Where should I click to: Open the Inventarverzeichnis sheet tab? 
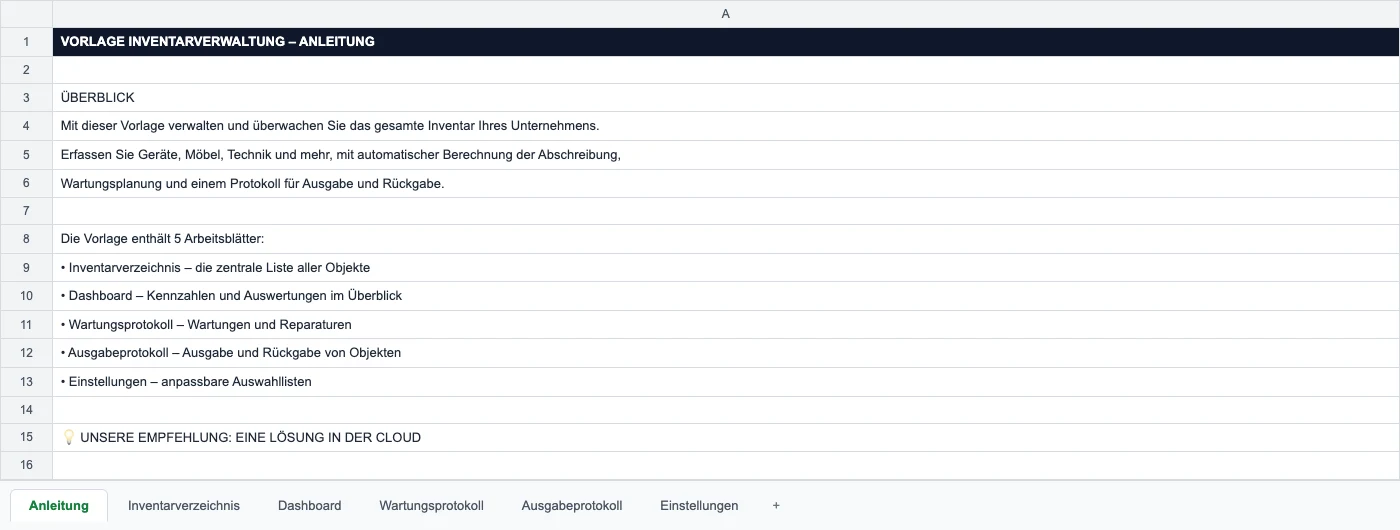[184, 505]
